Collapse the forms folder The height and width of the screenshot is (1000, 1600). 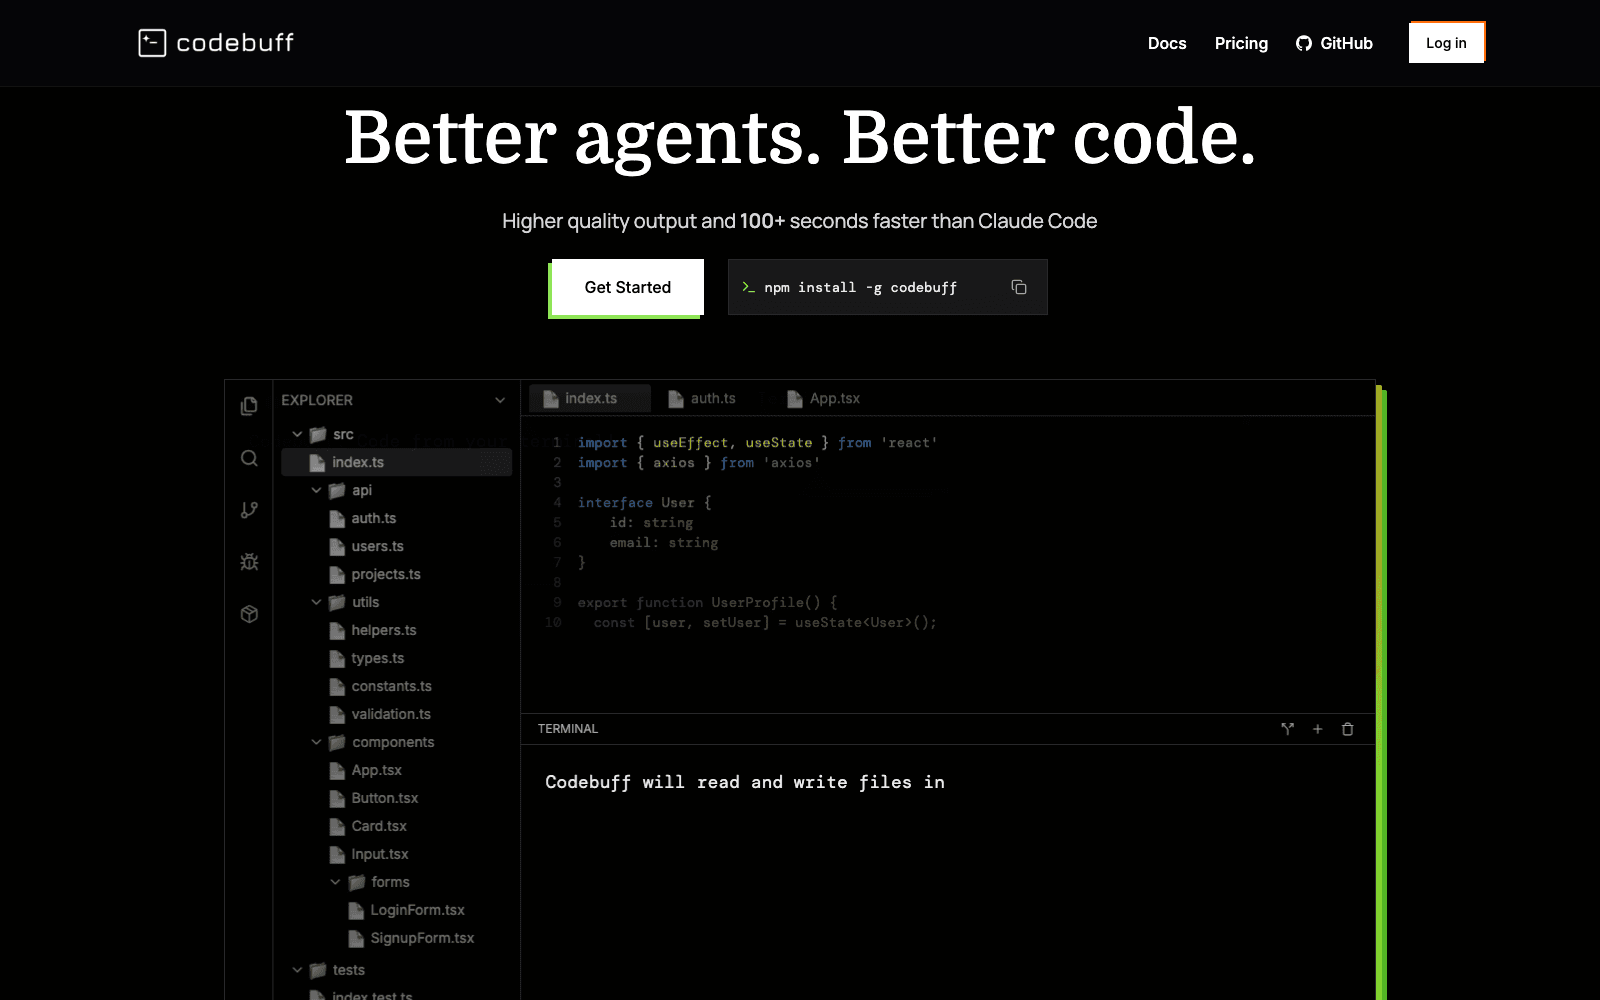coord(335,882)
